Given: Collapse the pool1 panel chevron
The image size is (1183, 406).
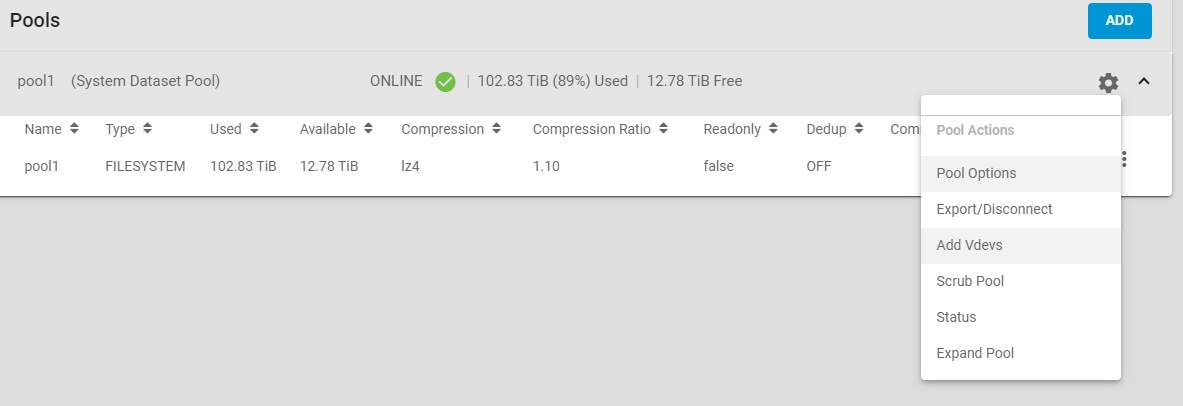Looking at the screenshot, I should pyautogui.click(x=1145, y=82).
